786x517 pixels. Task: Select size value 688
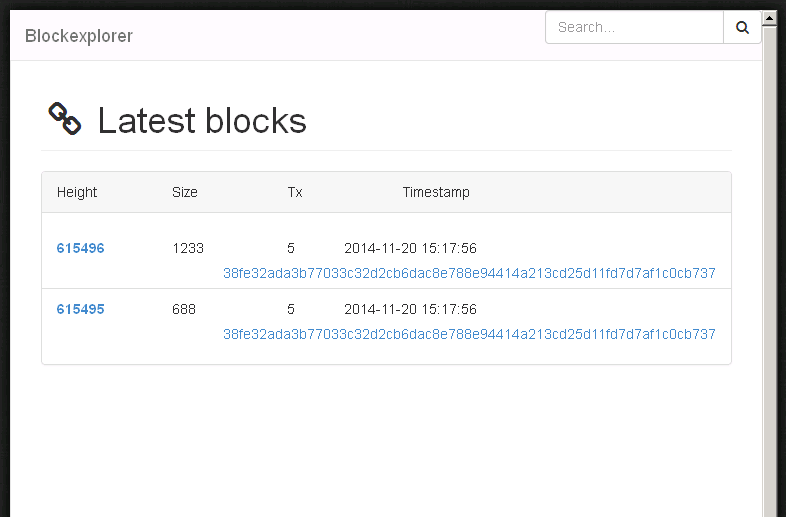click(184, 309)
